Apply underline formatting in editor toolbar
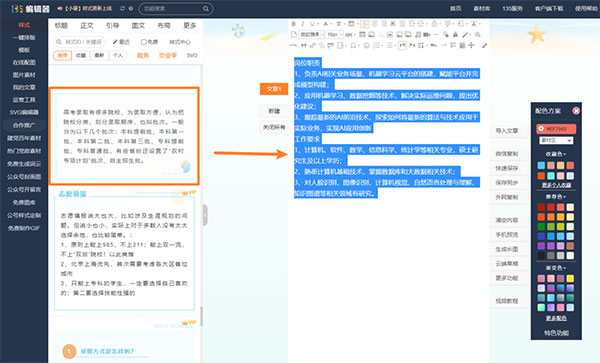This screenshot has width=600, height=363. click(x=312, y=24)
